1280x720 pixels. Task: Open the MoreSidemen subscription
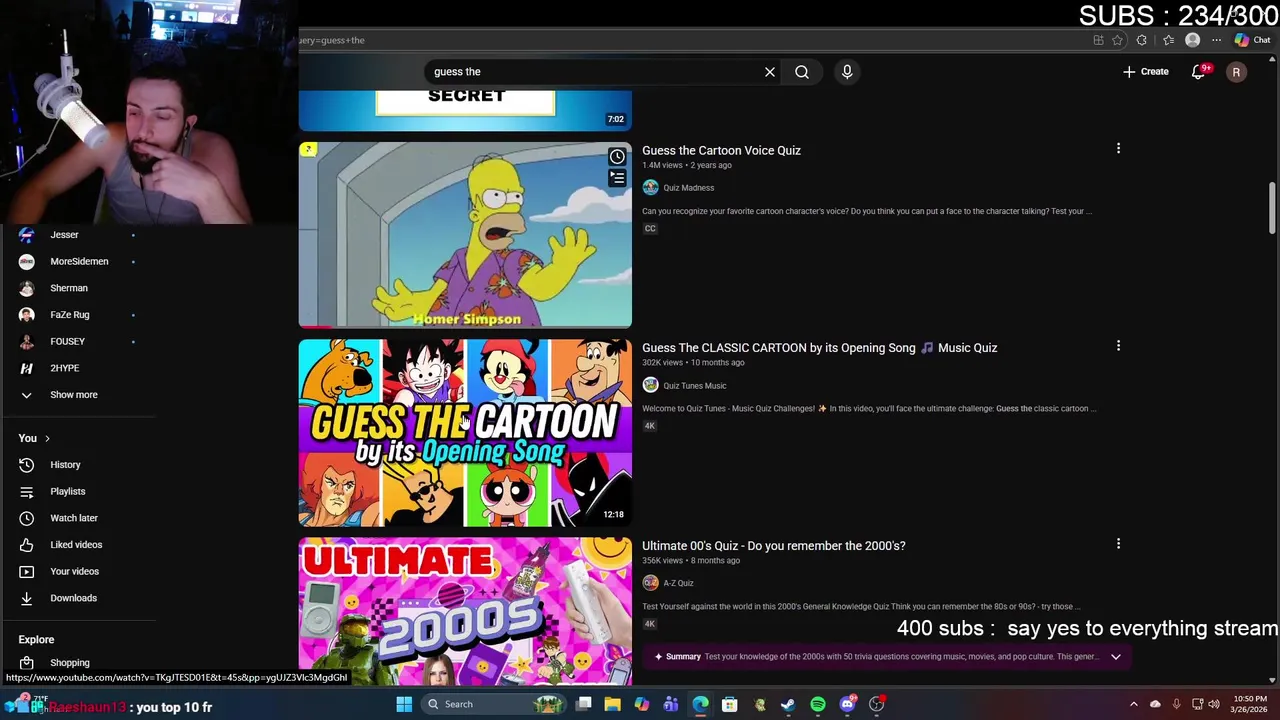click(78, 262)
